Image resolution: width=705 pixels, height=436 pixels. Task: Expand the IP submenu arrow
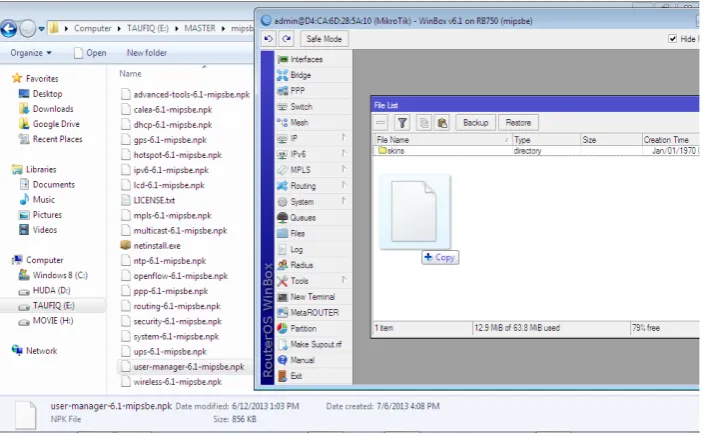[344, 138]
